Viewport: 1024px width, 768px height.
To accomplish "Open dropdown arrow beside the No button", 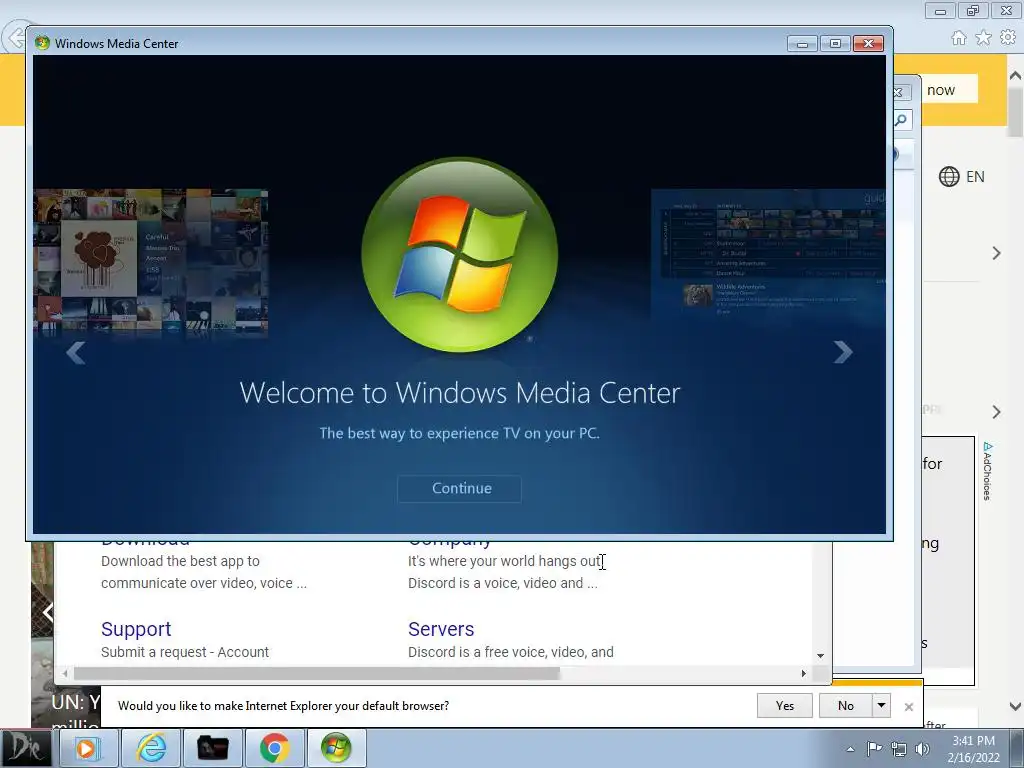I will 881,705.
